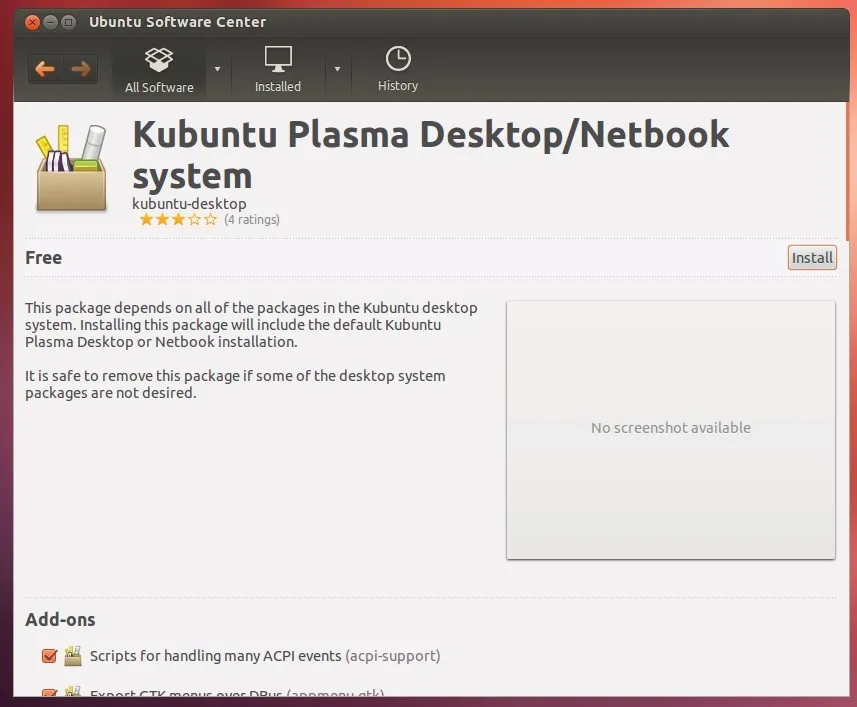This screenshot has height=707, width=857.
Task: Open the History clock view
Action: [x=397, y=69]
